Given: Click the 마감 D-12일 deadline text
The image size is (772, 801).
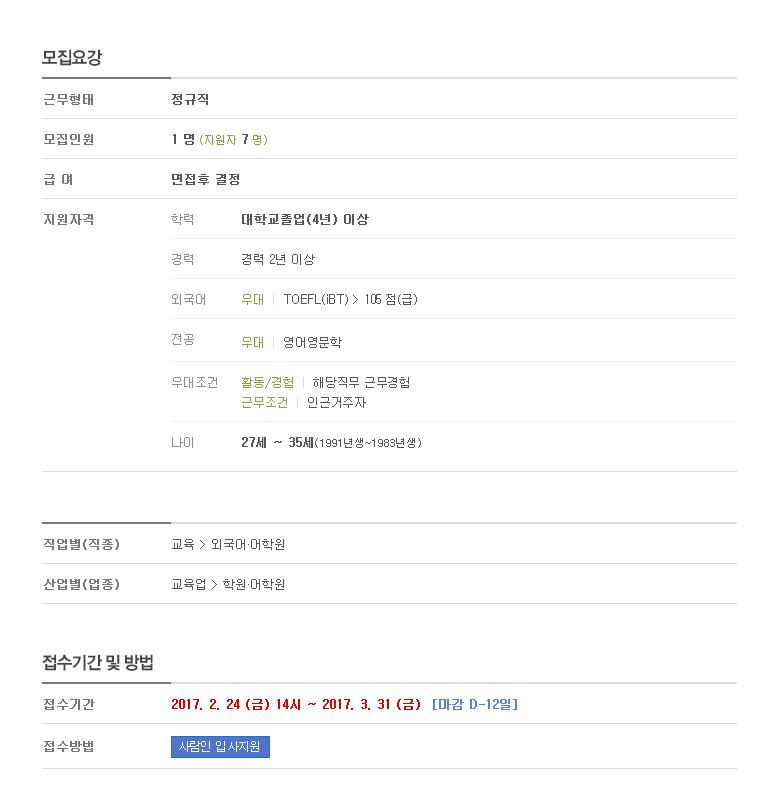Looking at the screenshot, I should tap(475, 704).
